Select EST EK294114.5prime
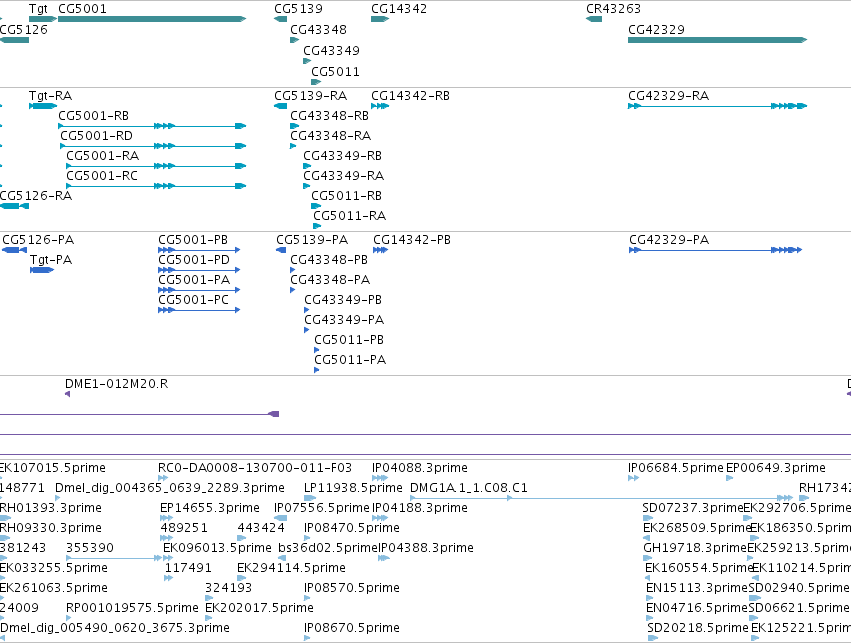 291,568
